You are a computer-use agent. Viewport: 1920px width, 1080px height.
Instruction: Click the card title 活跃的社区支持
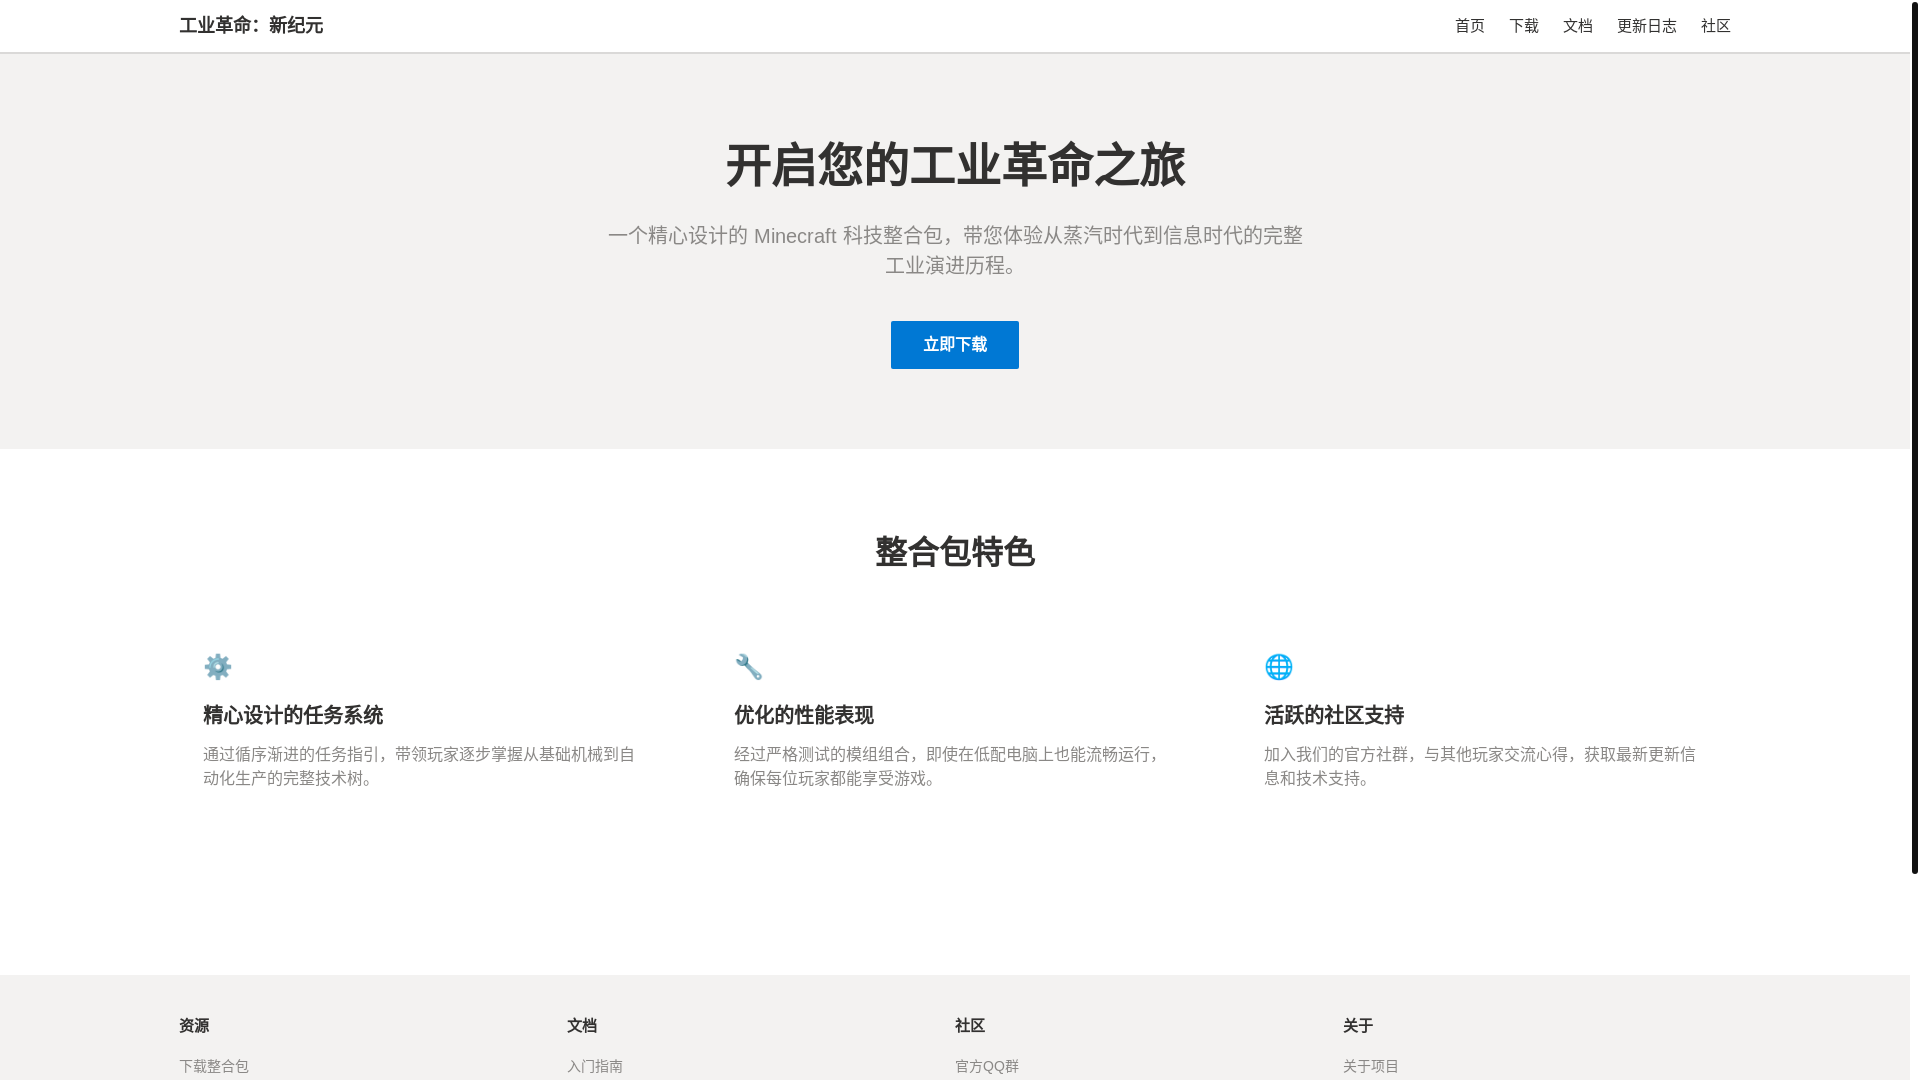[x=1334, y=715]
